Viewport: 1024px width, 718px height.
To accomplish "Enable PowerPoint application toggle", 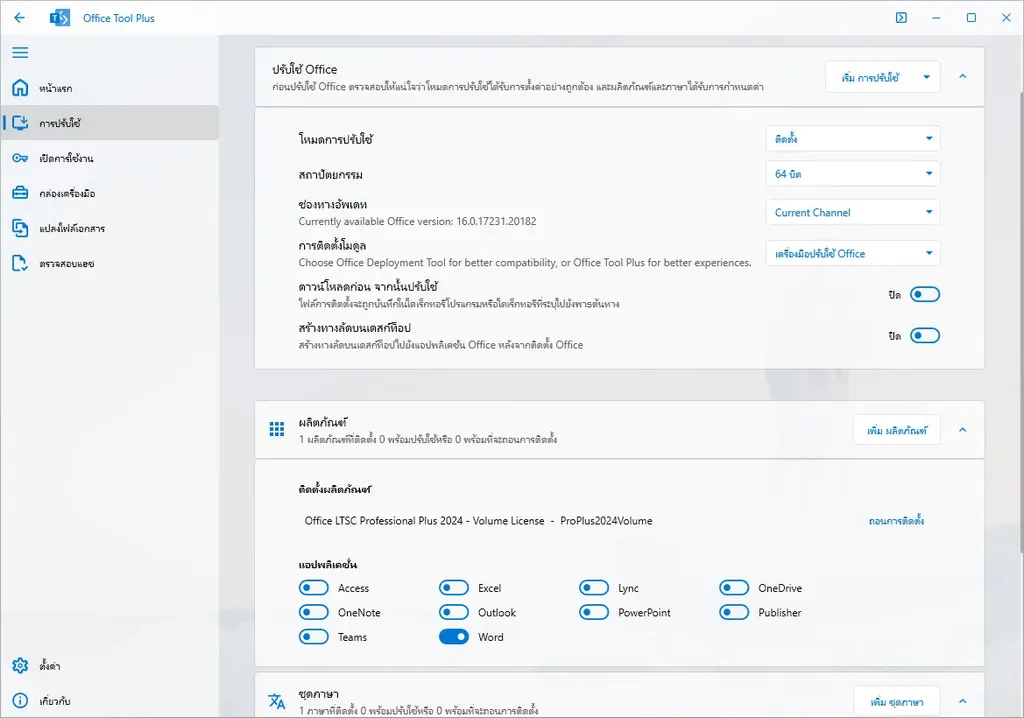I will (594, 612).
